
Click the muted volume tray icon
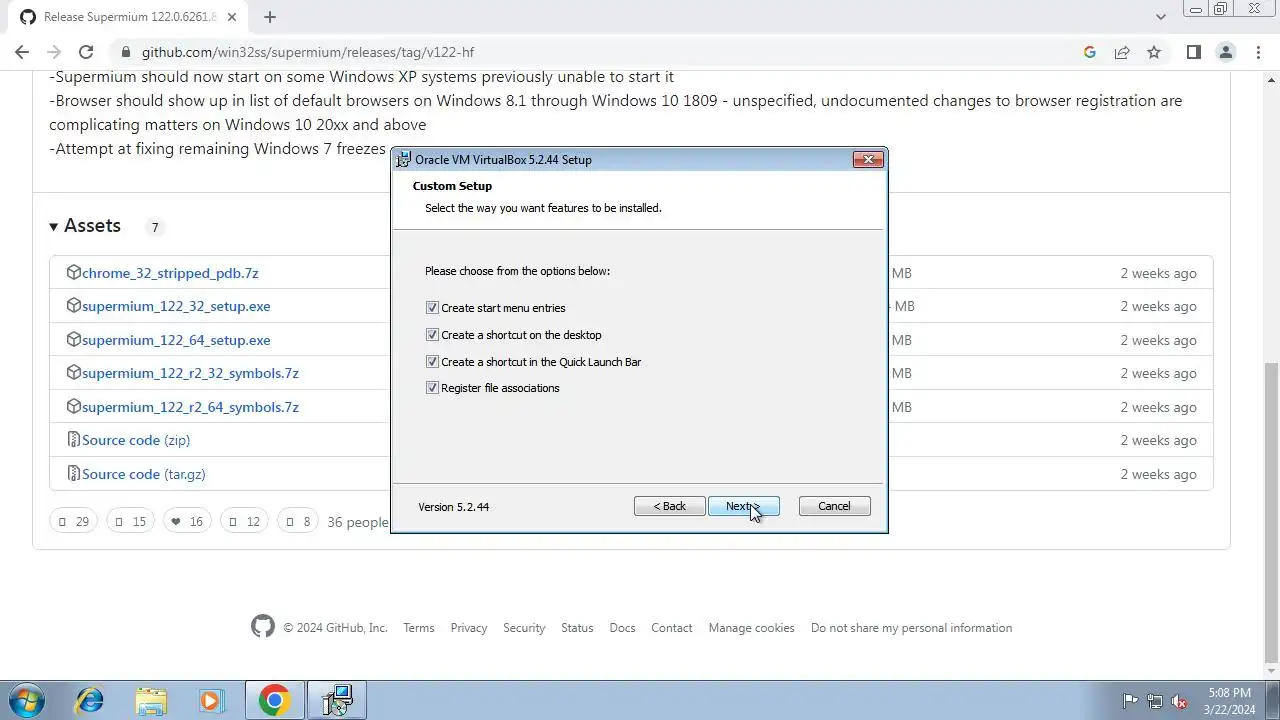1179,701
